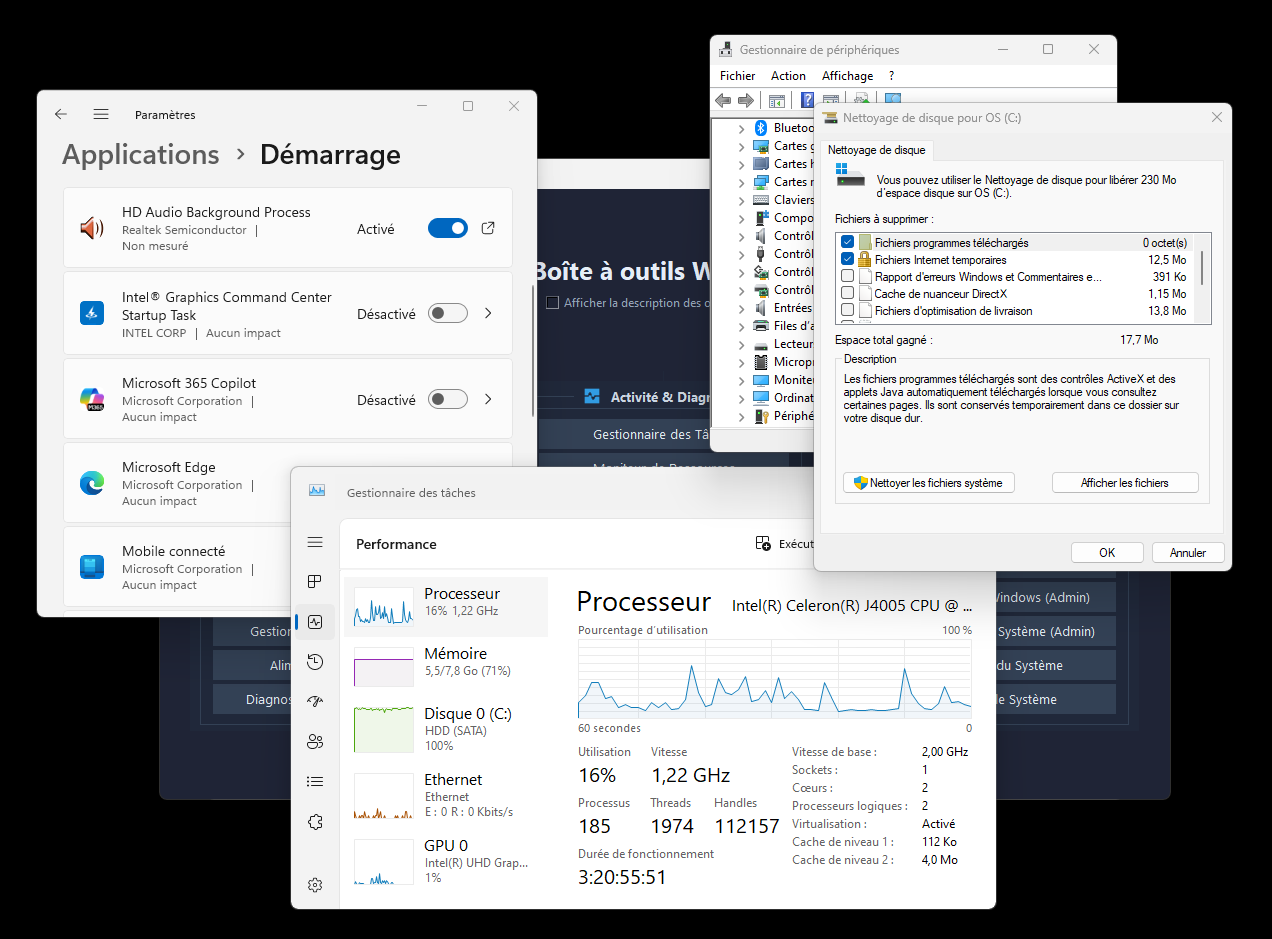Check Rapport d'erreurs Windows checkbox
Screen dimensions: 1272x939
pyautogui.click(x=848, y=276)
